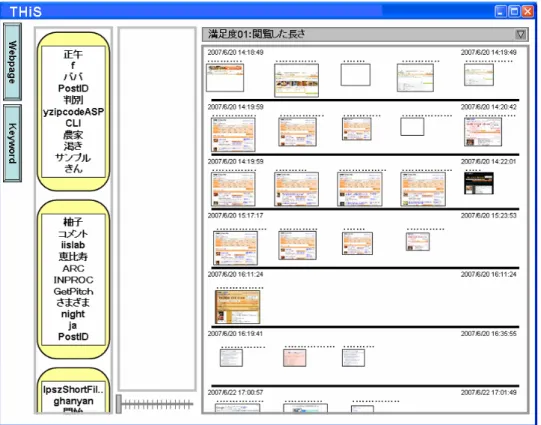
Task: Open first thumbnail in session ending 14:20:42
Action: point(233,135)
